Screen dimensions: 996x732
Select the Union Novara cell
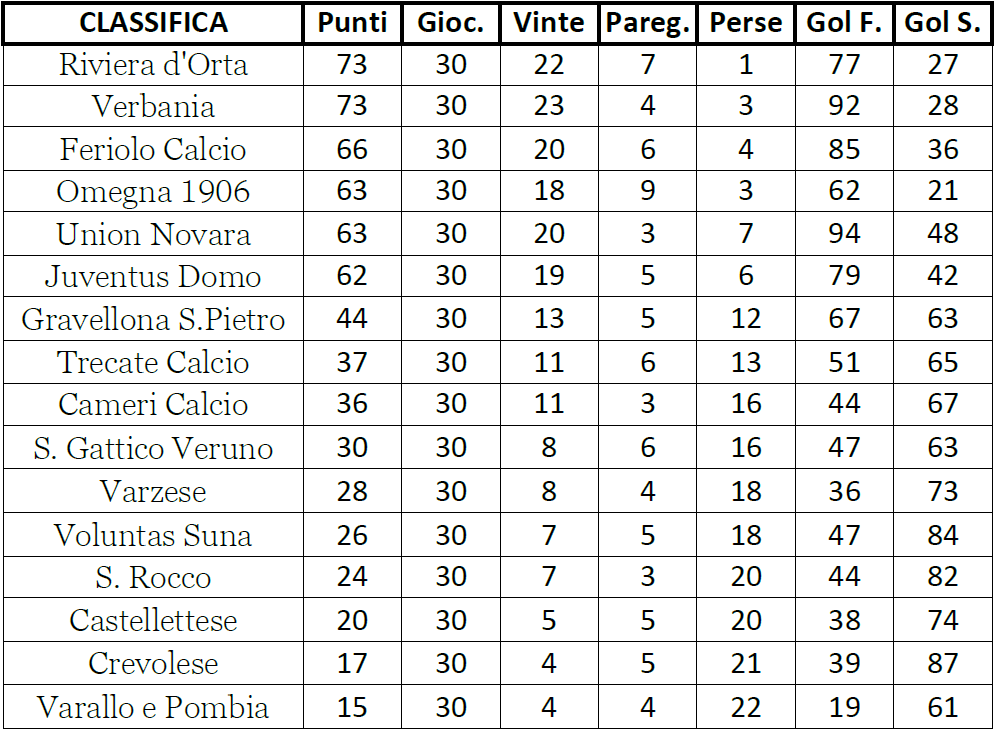(x=153, y=234)
